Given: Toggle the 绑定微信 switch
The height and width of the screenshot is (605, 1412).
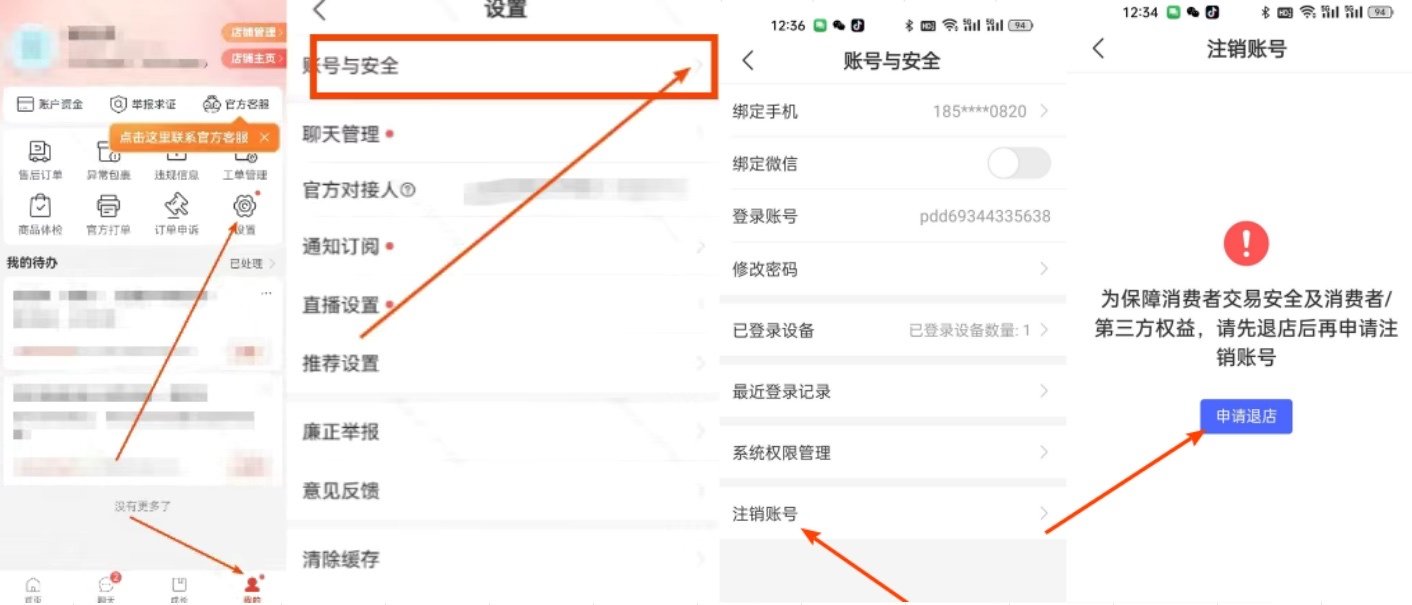Looking at the screenshot, I should 1019,163.
